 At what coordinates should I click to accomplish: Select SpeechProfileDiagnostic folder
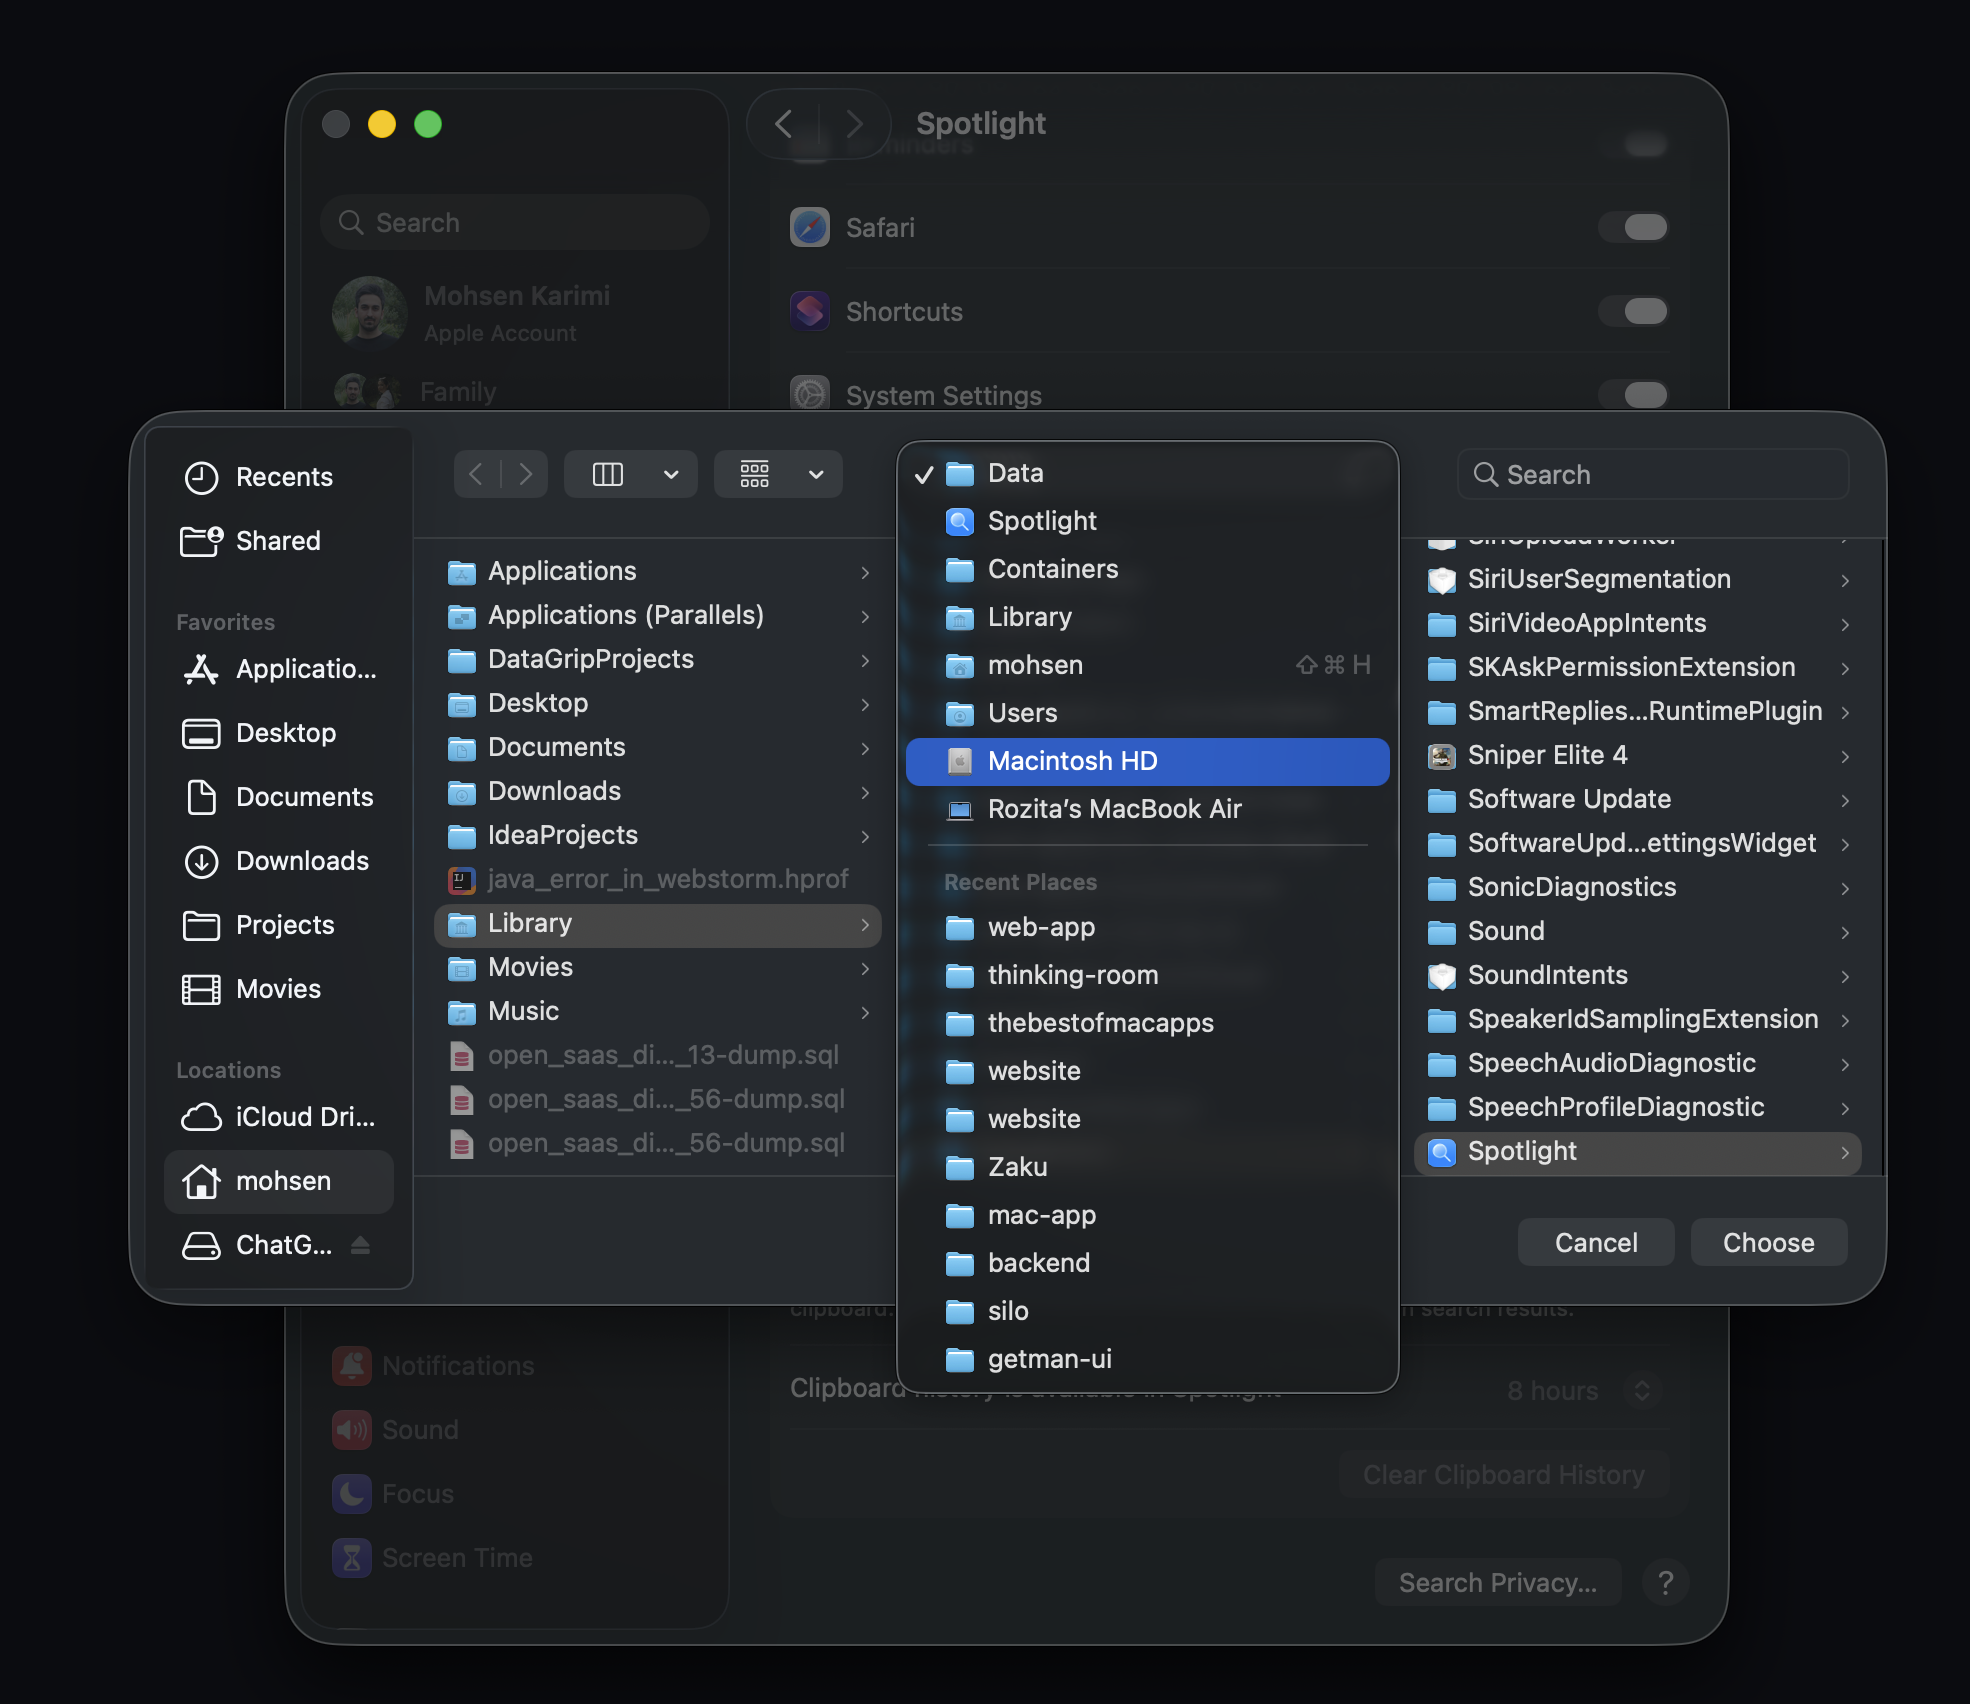click(1638, 1107)
